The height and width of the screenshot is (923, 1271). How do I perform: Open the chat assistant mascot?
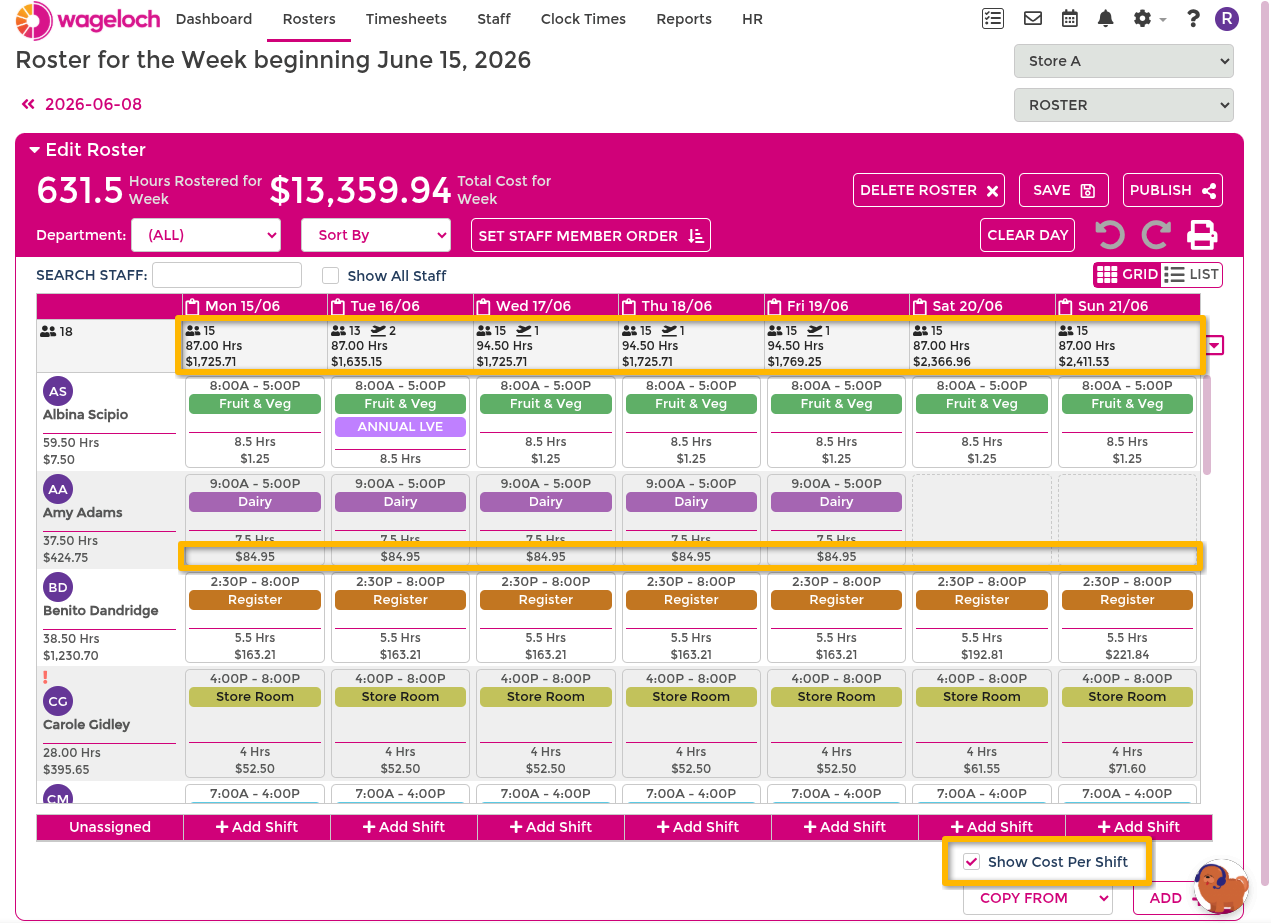point(1221,886)
